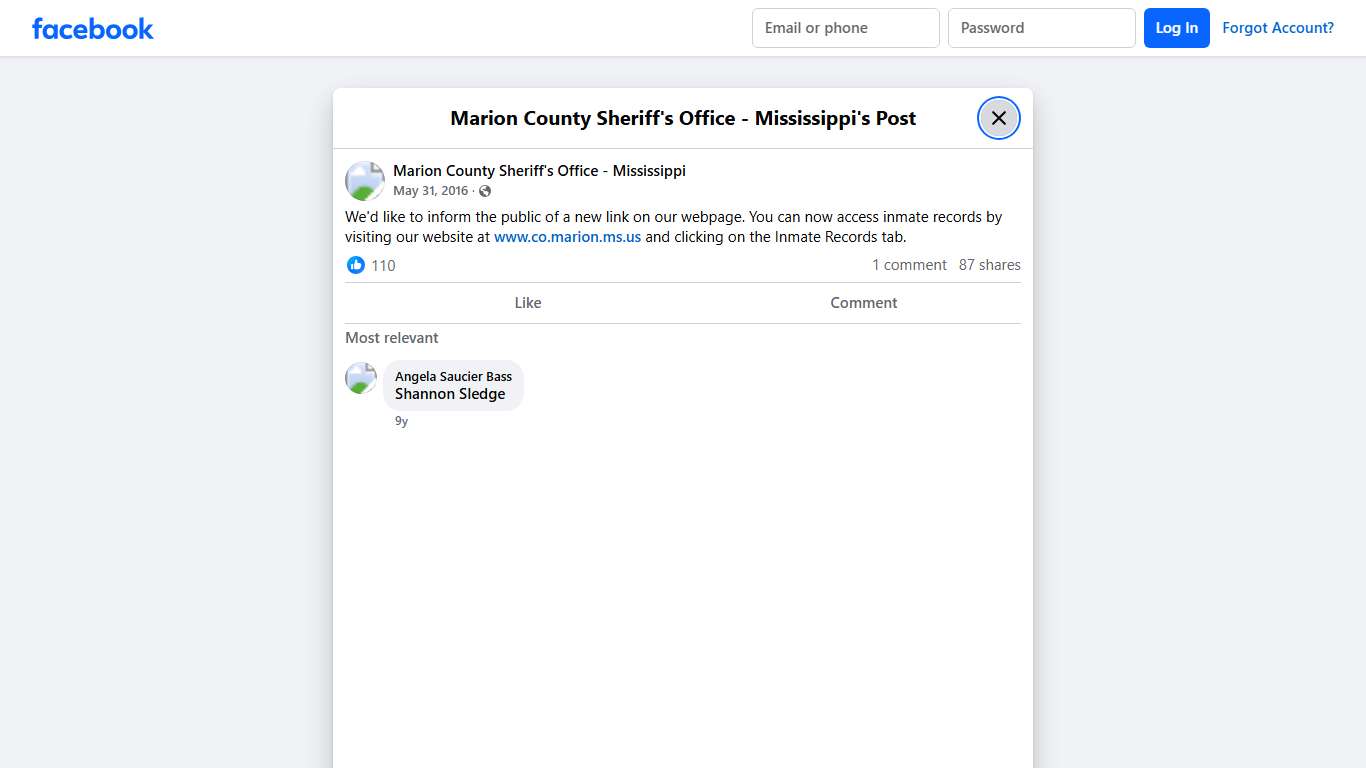
Task: Expand the Most relevant comment sorting
Action: point(392,338)
